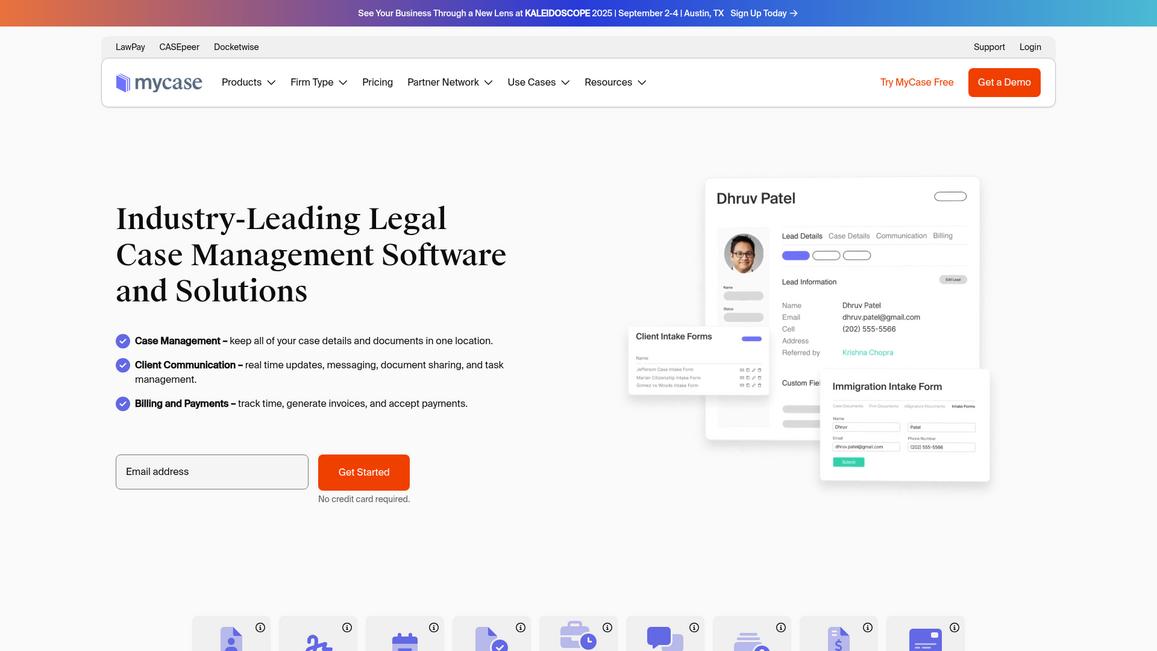Open info on the briefcase clock card
The width and height of the screenshot is (1157, 651).
(607, 627)
